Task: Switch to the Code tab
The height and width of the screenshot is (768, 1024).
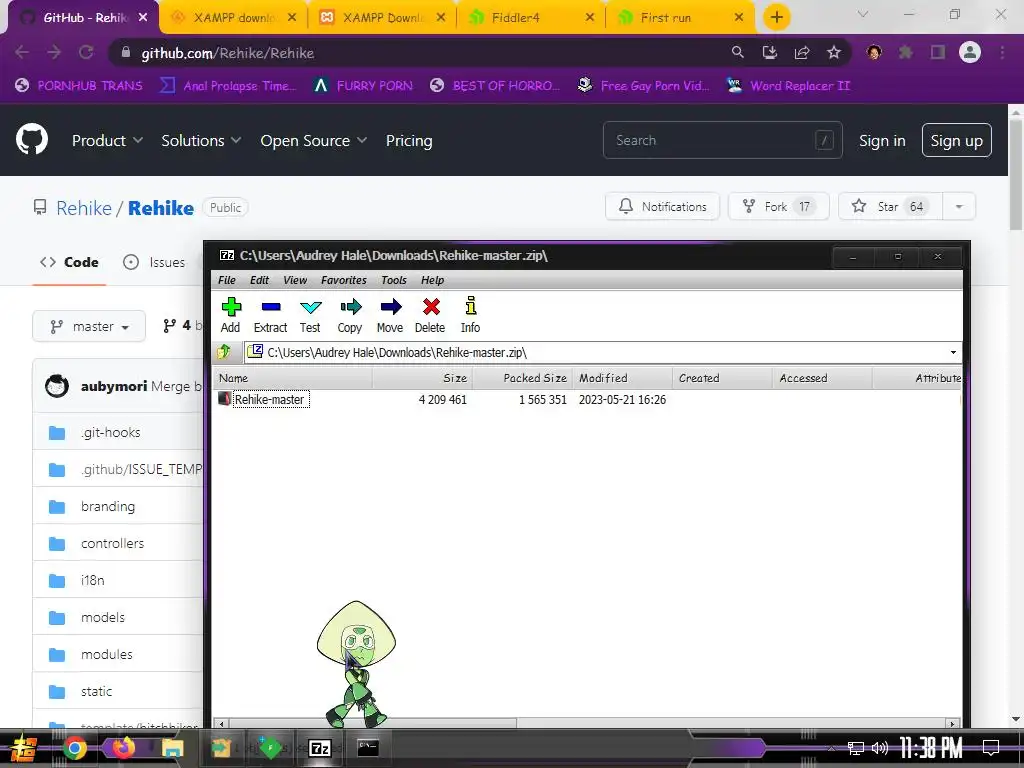Action: coord(69,262)
